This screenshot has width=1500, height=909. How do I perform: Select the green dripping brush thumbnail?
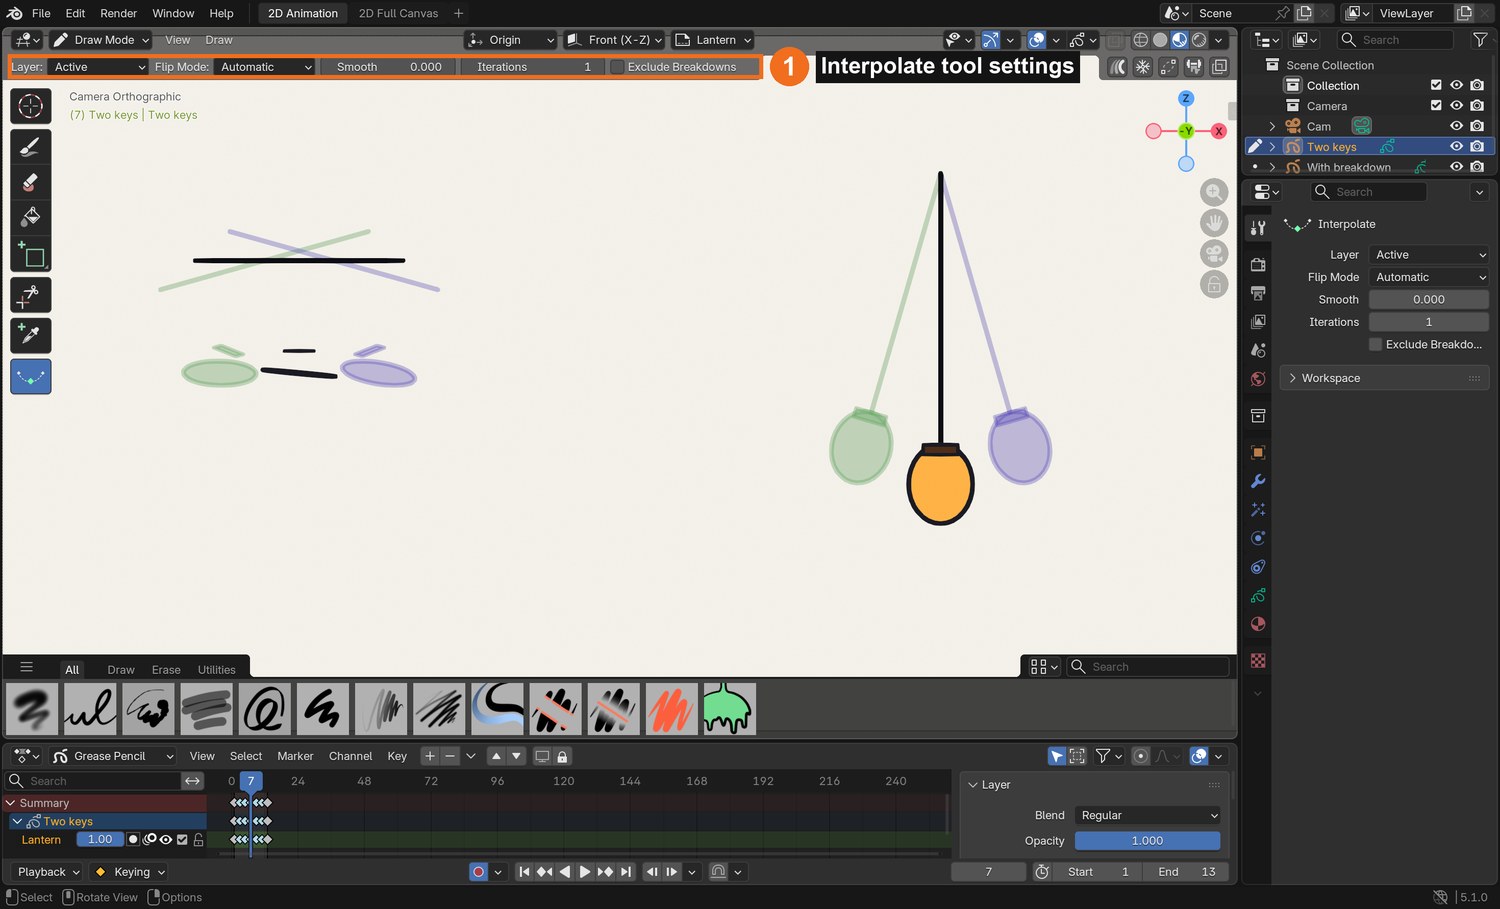[729, 709]
